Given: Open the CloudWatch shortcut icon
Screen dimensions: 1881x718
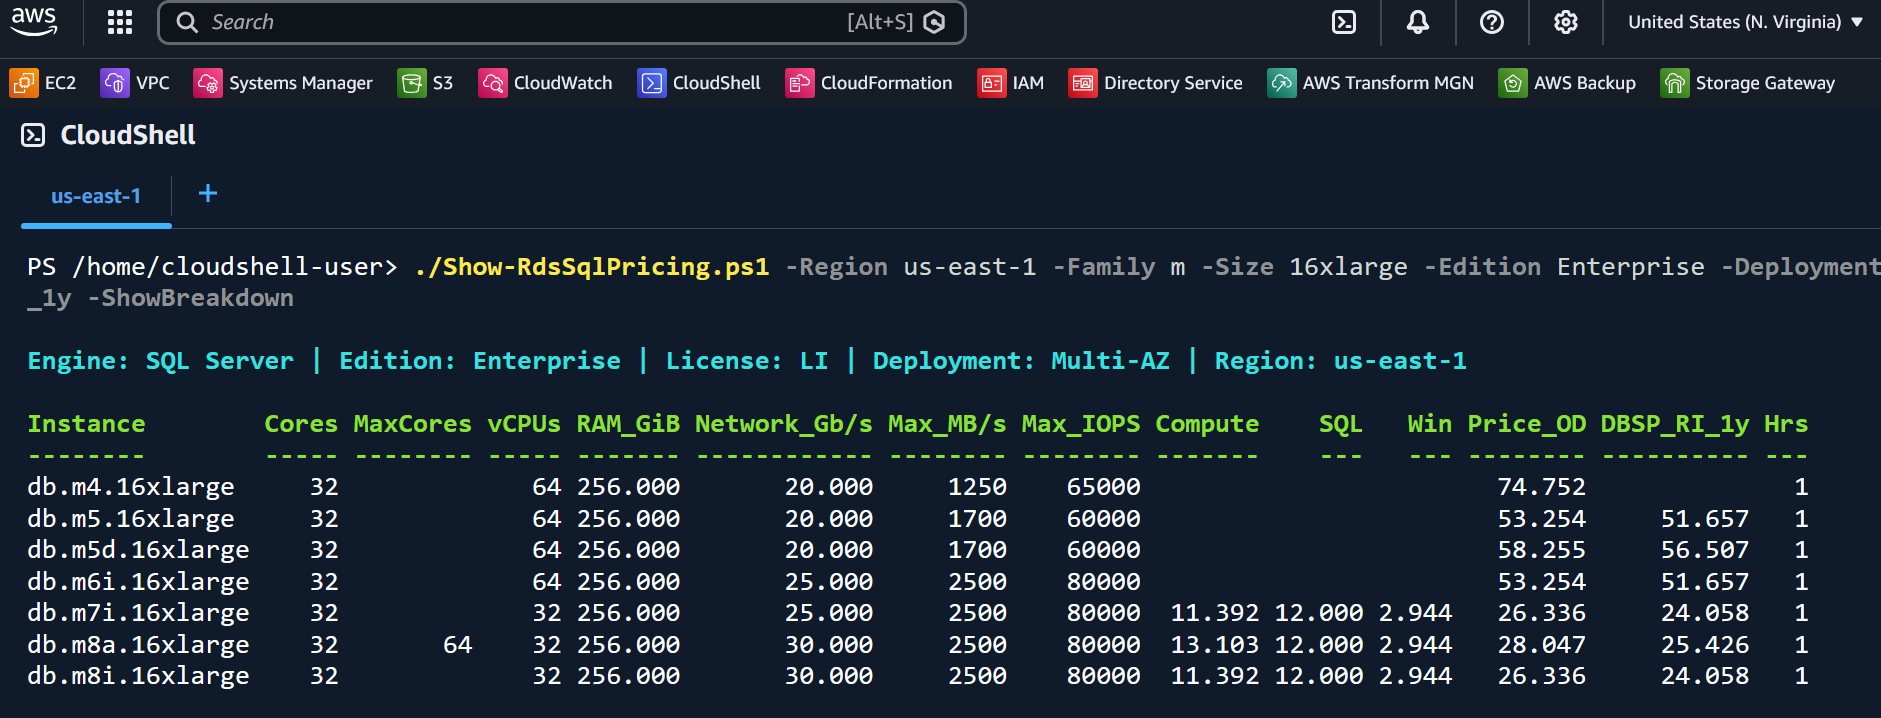Looking at the screenshot, I should [x=493, y=83].
